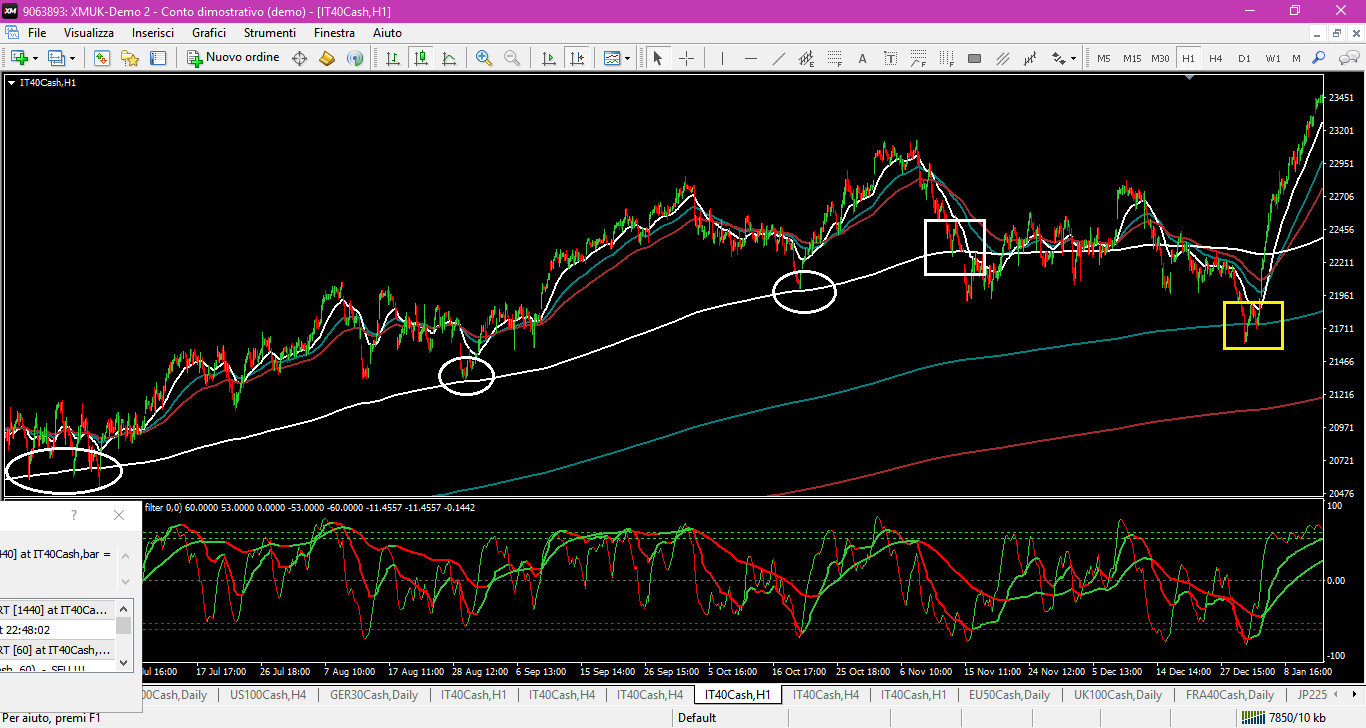Open the Grafici menu

(209, 33)
